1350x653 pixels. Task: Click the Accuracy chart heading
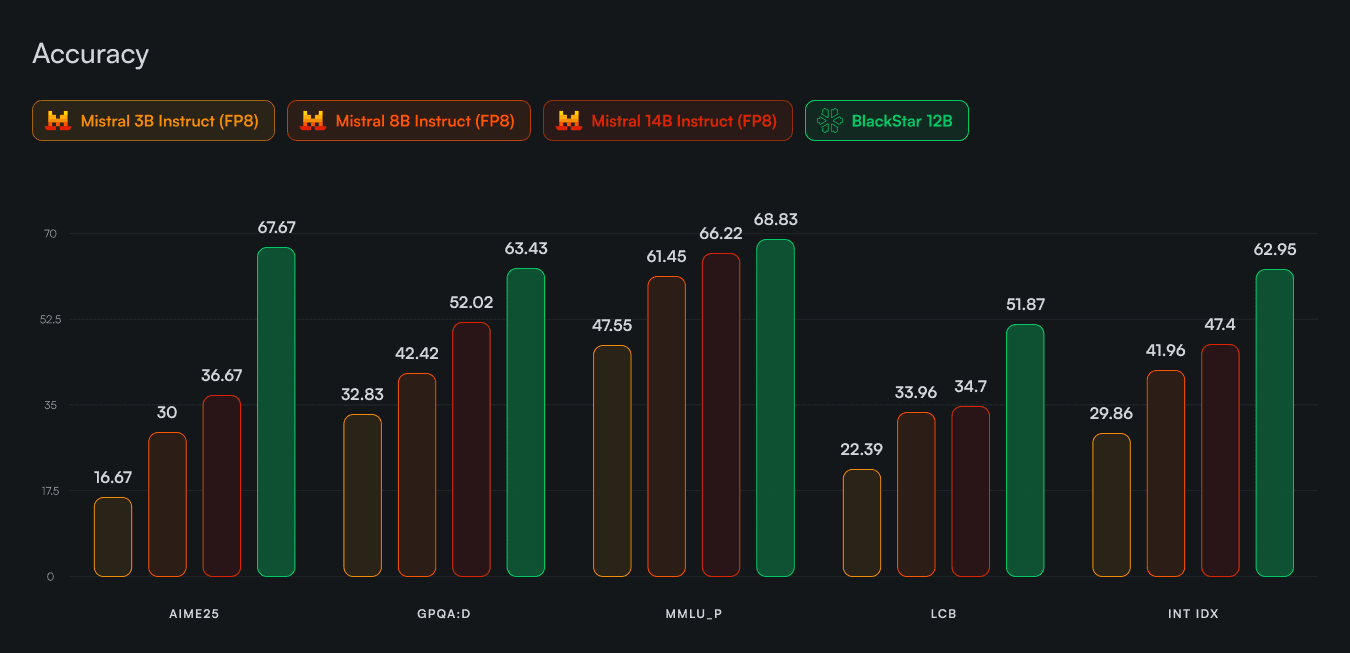click(90, 54)
